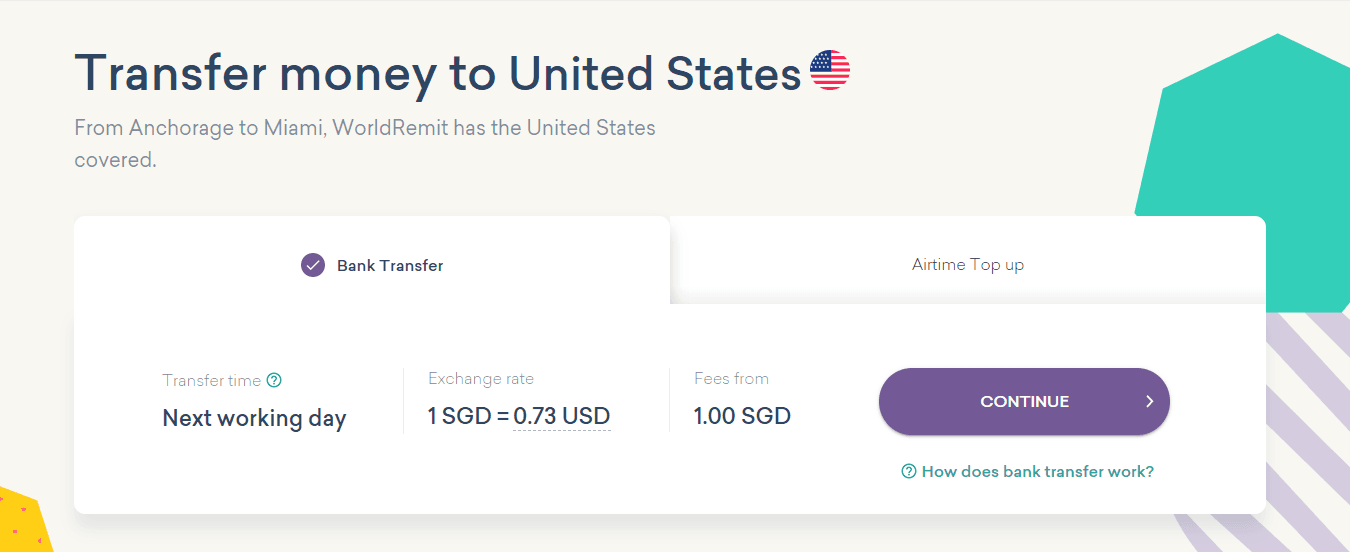1350x552 pixels.
Task: Open "How does bank transfer work?" link
Action: pyautogui.click(x=1037, y=471)
